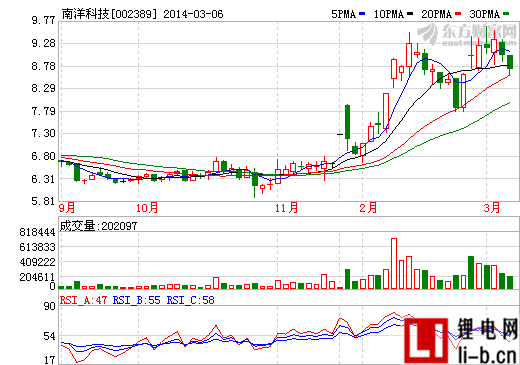Image resolution: width=520 pixels, height=365 pixels.
Task: Click the date 2014-03-06 in header
Action: tap(193, 14)
